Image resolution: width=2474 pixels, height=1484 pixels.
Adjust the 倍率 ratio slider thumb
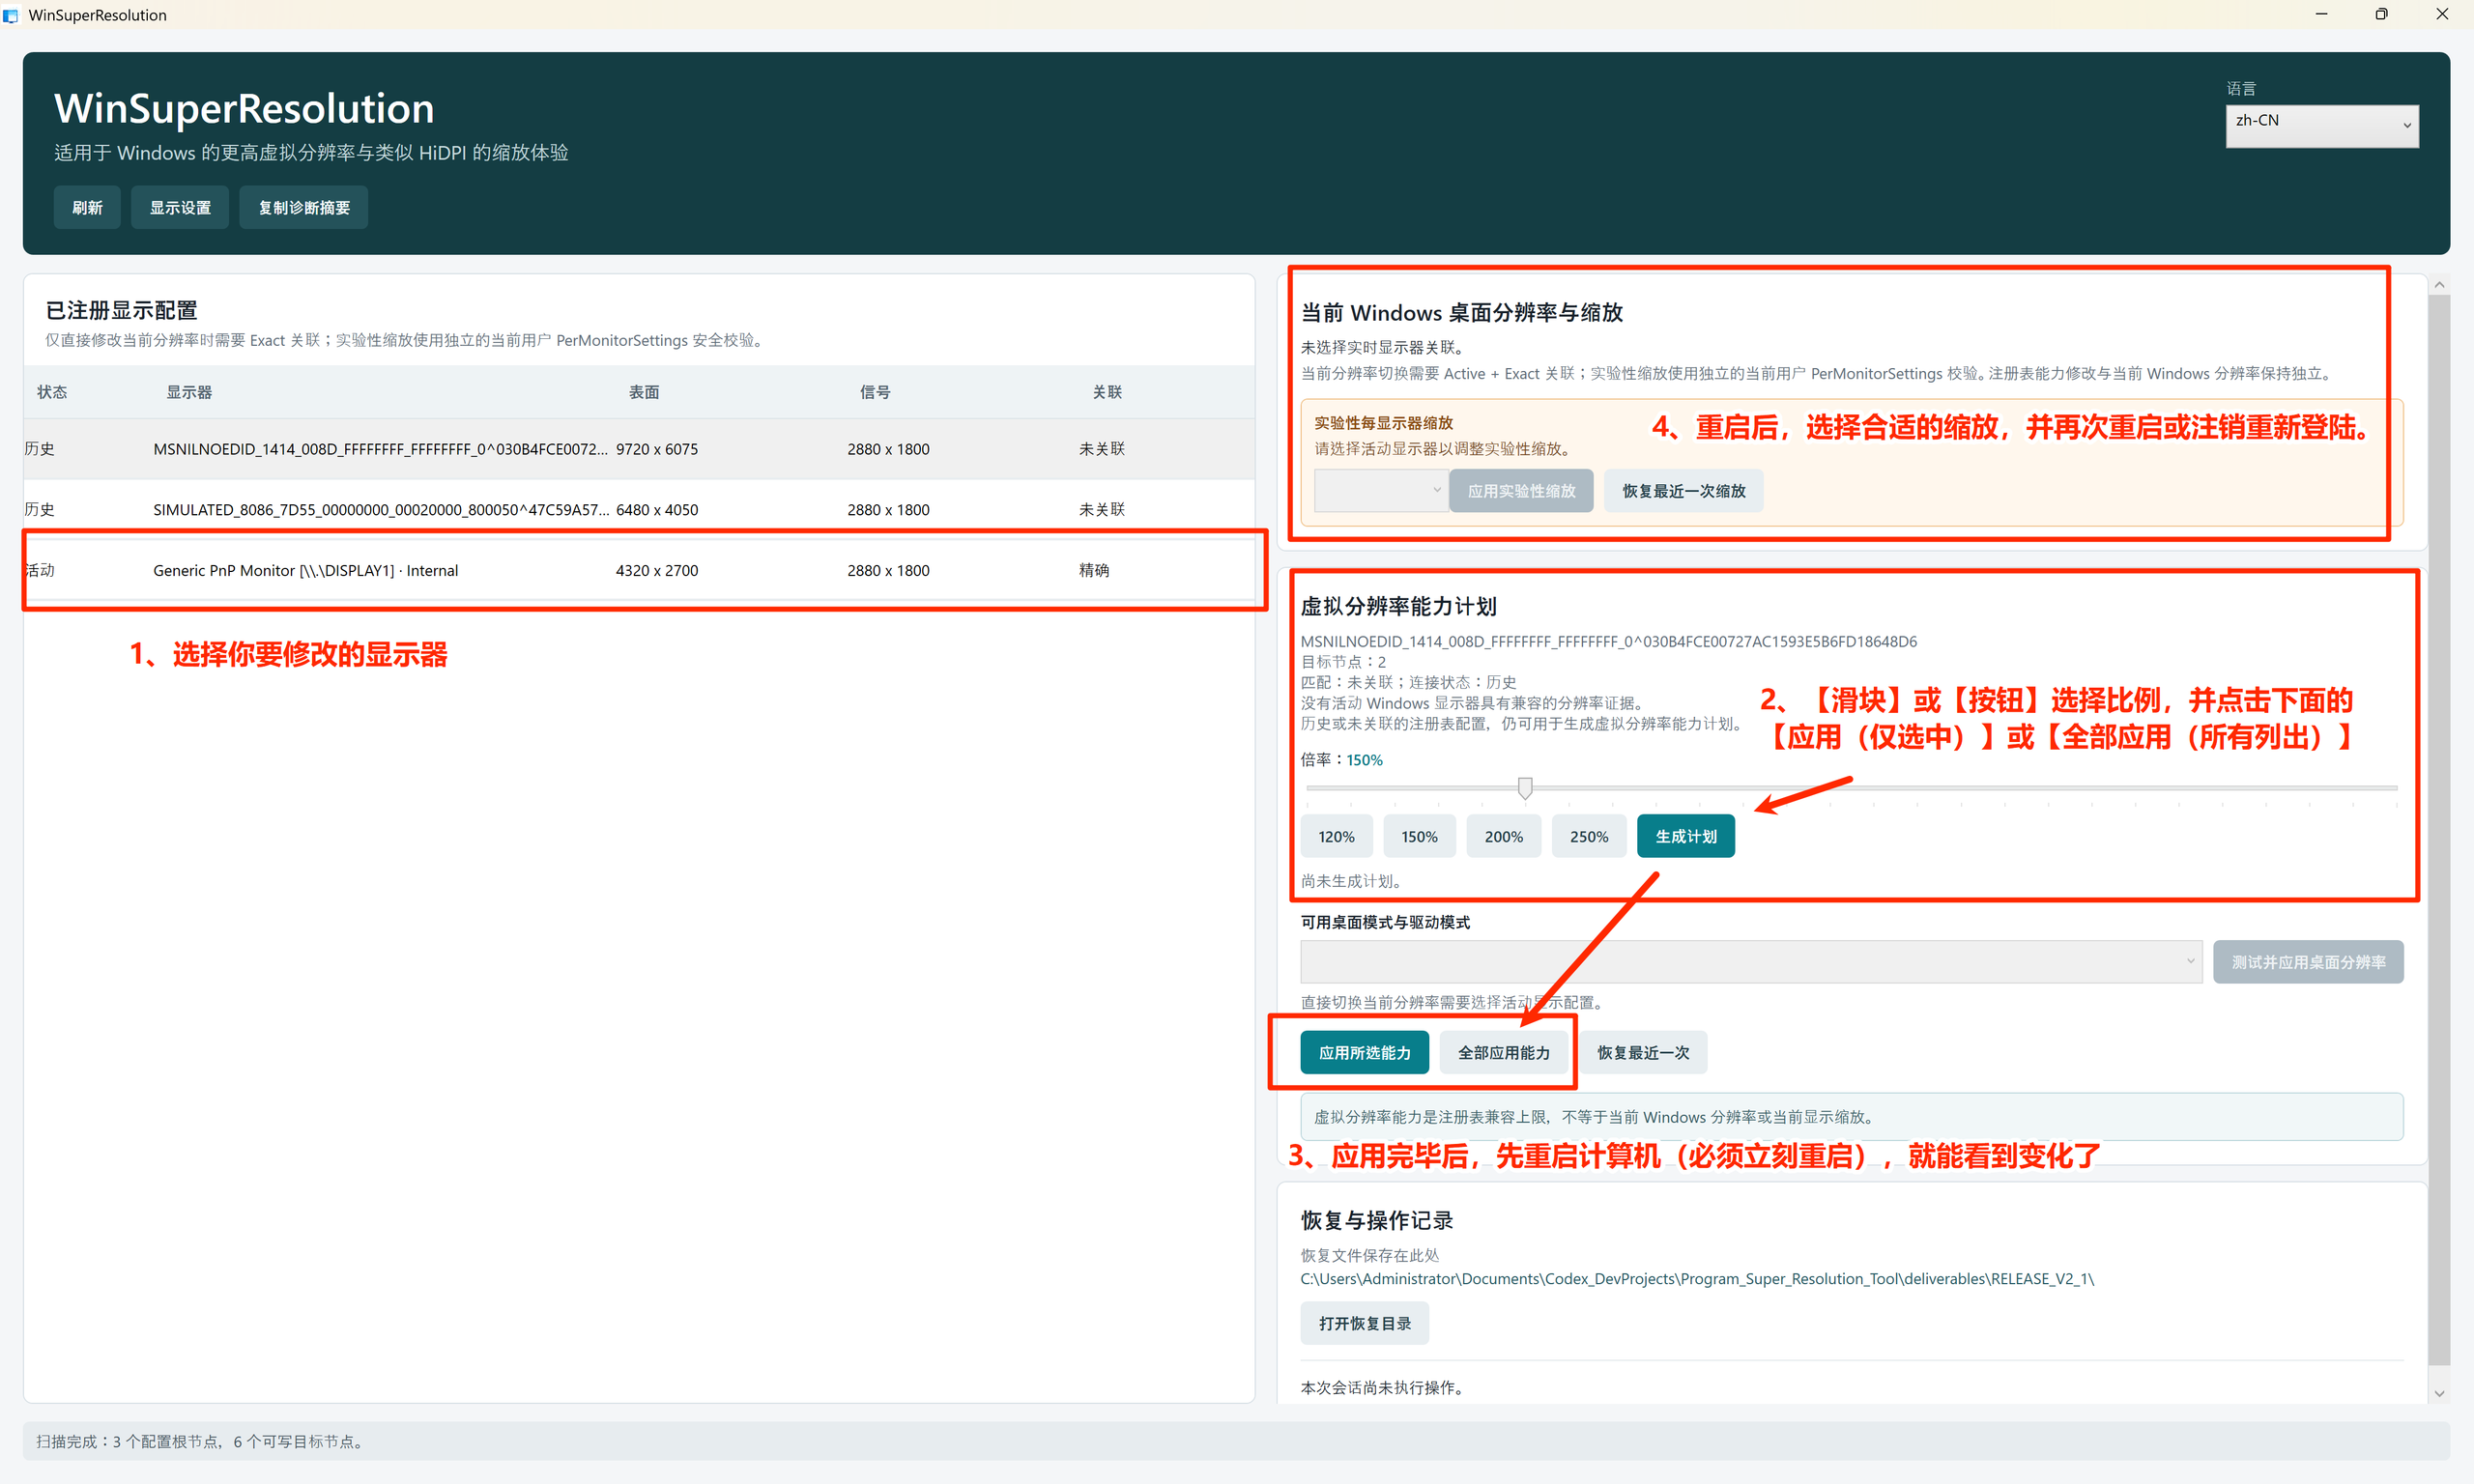1525,788
